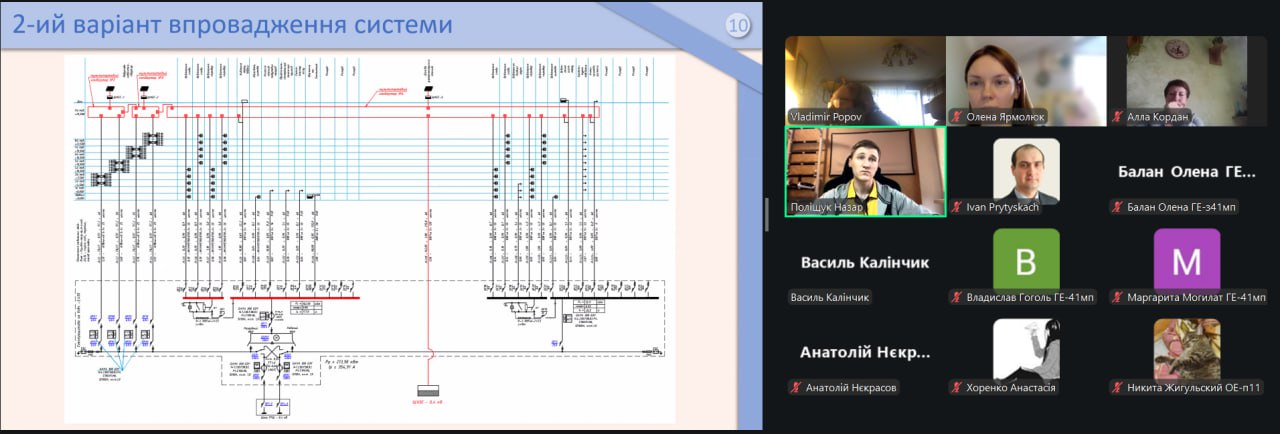Click Ivan Prytyskach's profile photo
Image resolution: width=1280 pixels, height=434 pixels.
(x=1025, y=170)
